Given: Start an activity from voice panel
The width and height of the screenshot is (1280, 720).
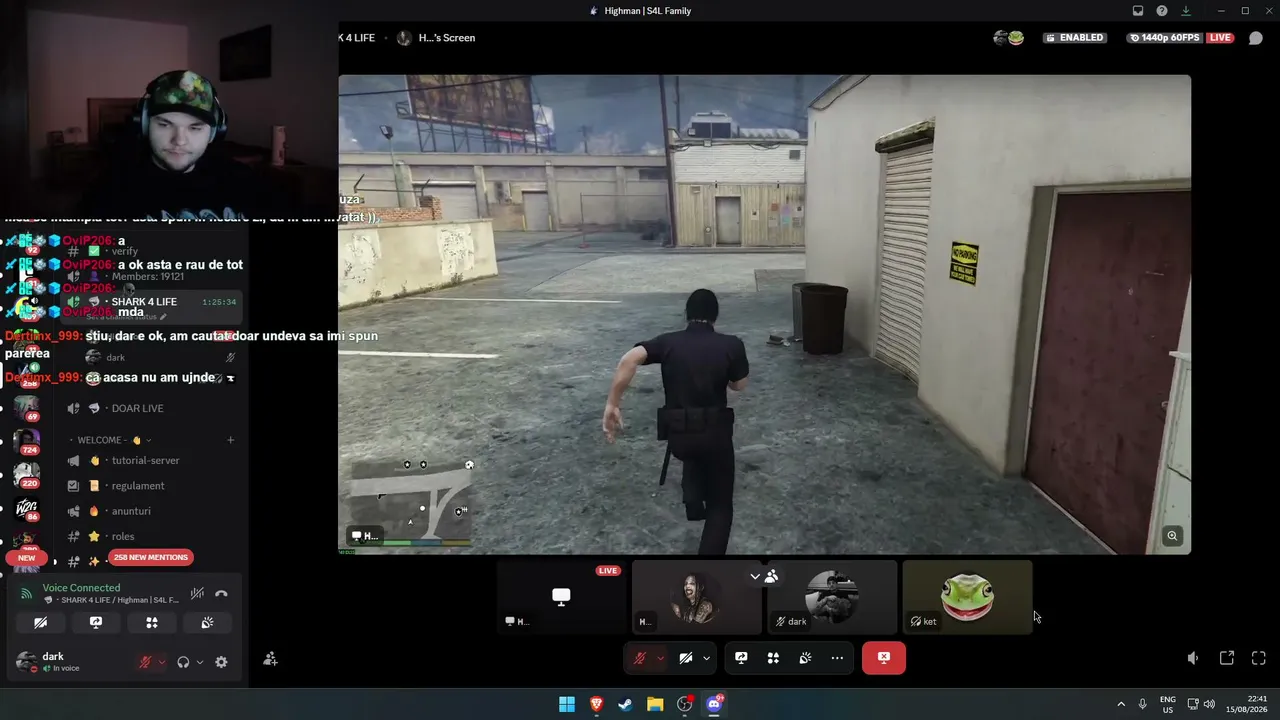Looking at the screenshot, I should point(152,622).
